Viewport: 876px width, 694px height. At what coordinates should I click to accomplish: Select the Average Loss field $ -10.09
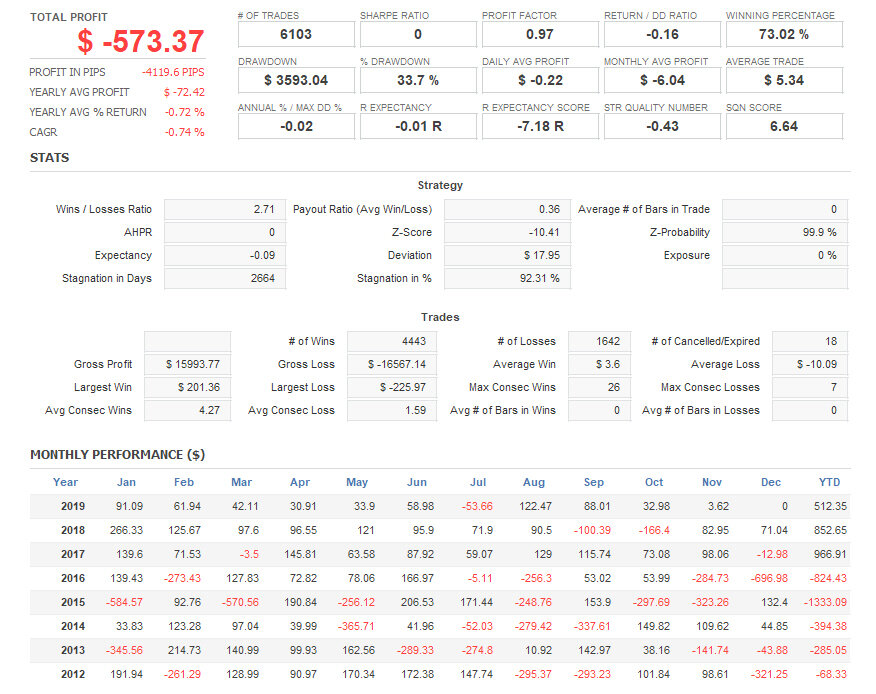pos(810,364)
